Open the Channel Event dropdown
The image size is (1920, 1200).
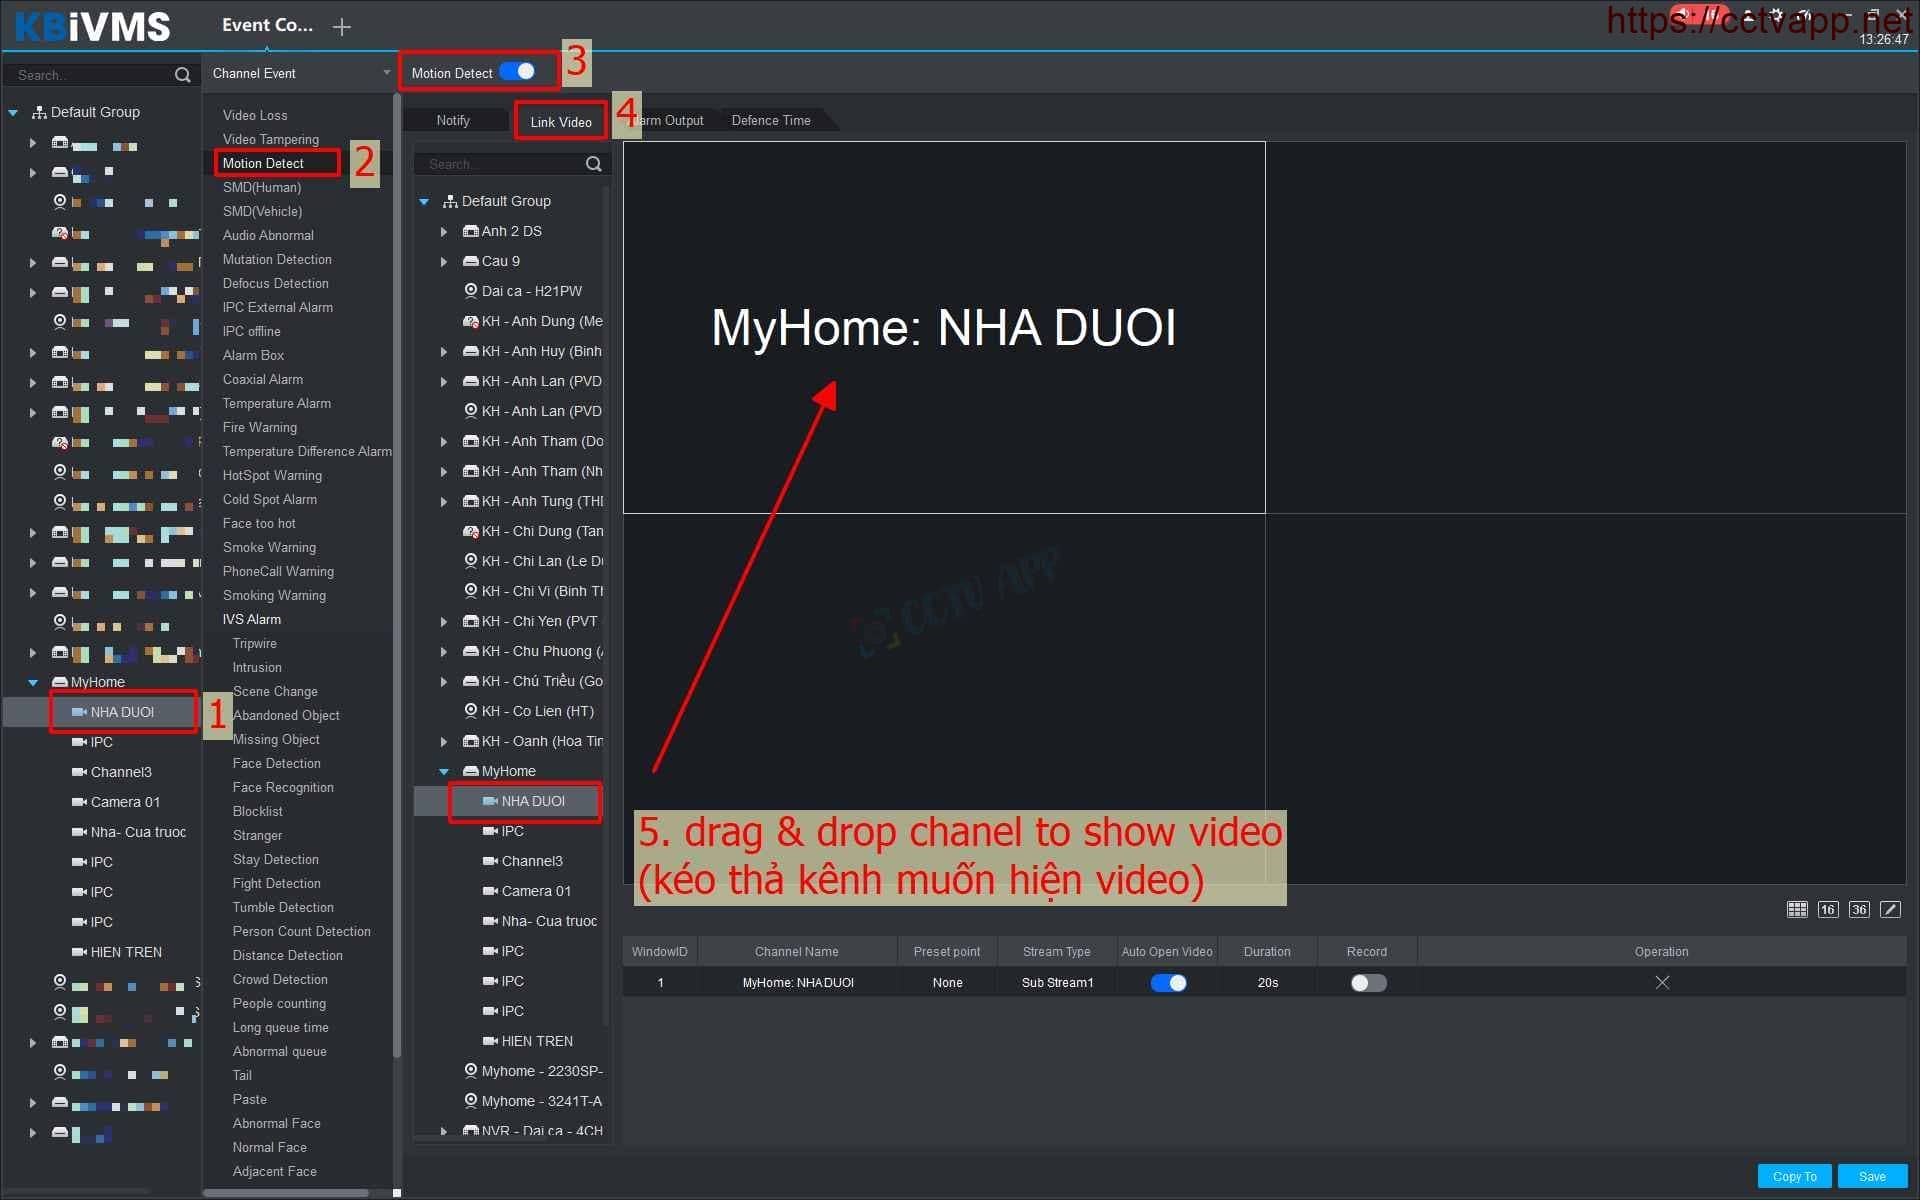coord(386,73)
